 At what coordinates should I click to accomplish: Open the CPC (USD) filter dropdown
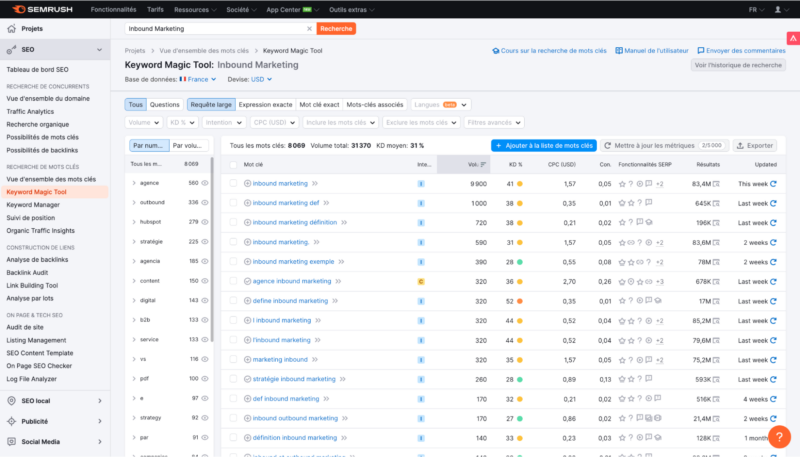click(274, 122)
